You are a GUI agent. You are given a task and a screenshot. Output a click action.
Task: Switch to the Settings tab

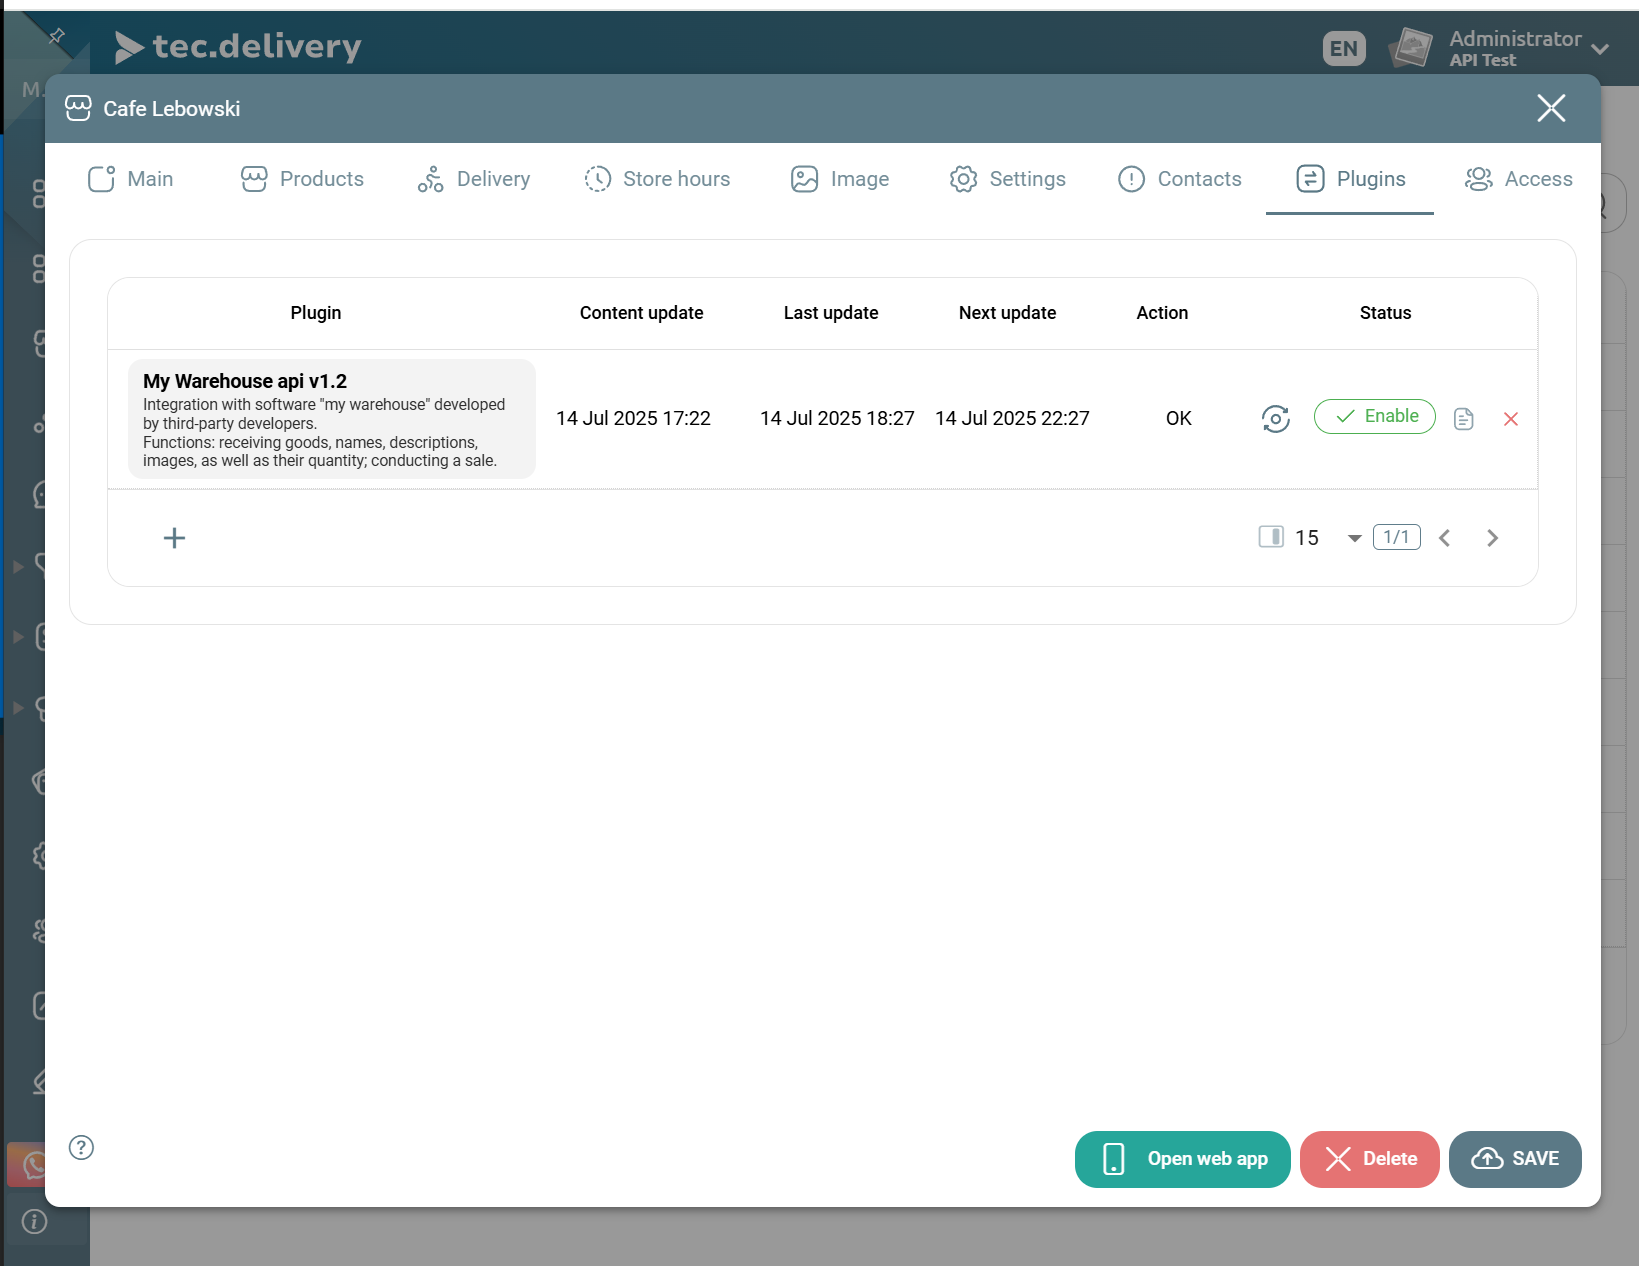point(1008,179)
